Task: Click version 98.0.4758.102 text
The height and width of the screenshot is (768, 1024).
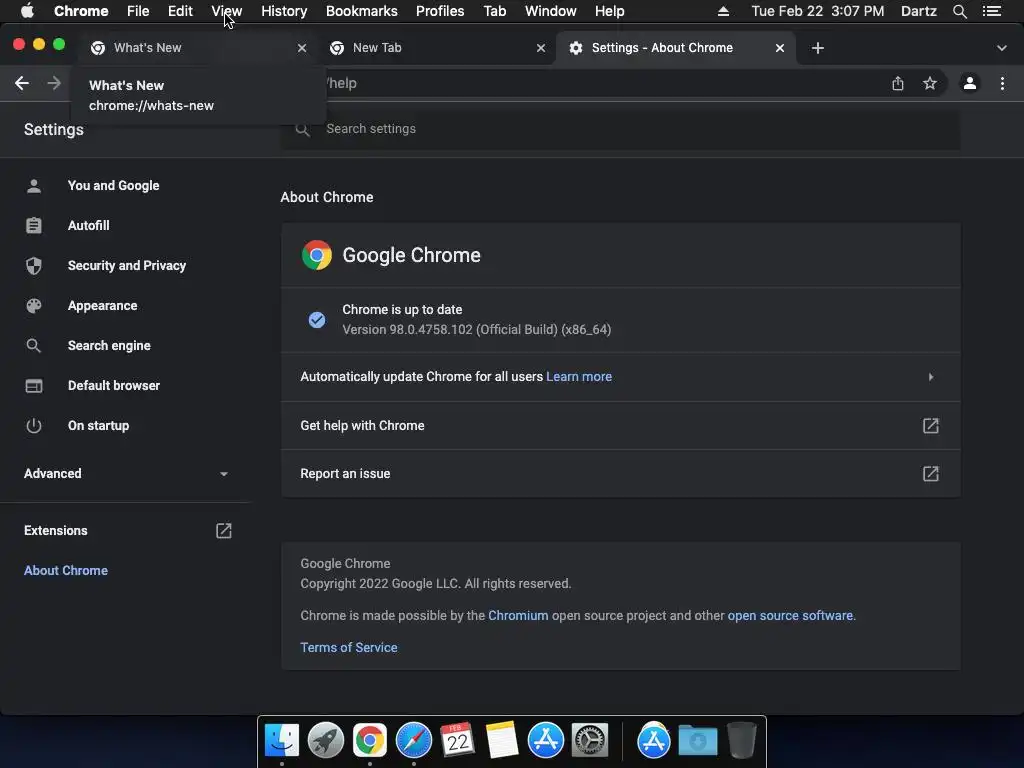Action: click(477, 330)
